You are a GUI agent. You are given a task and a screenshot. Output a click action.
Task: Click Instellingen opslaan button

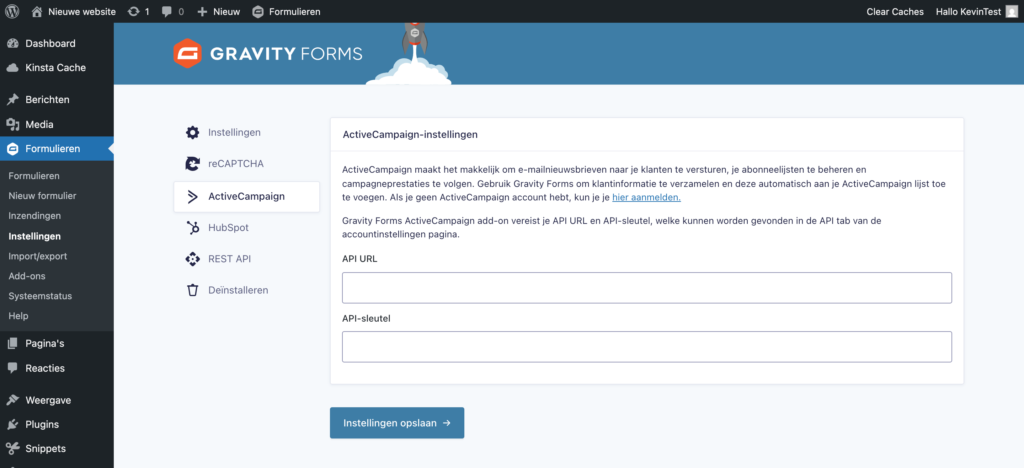coord(397,423)
